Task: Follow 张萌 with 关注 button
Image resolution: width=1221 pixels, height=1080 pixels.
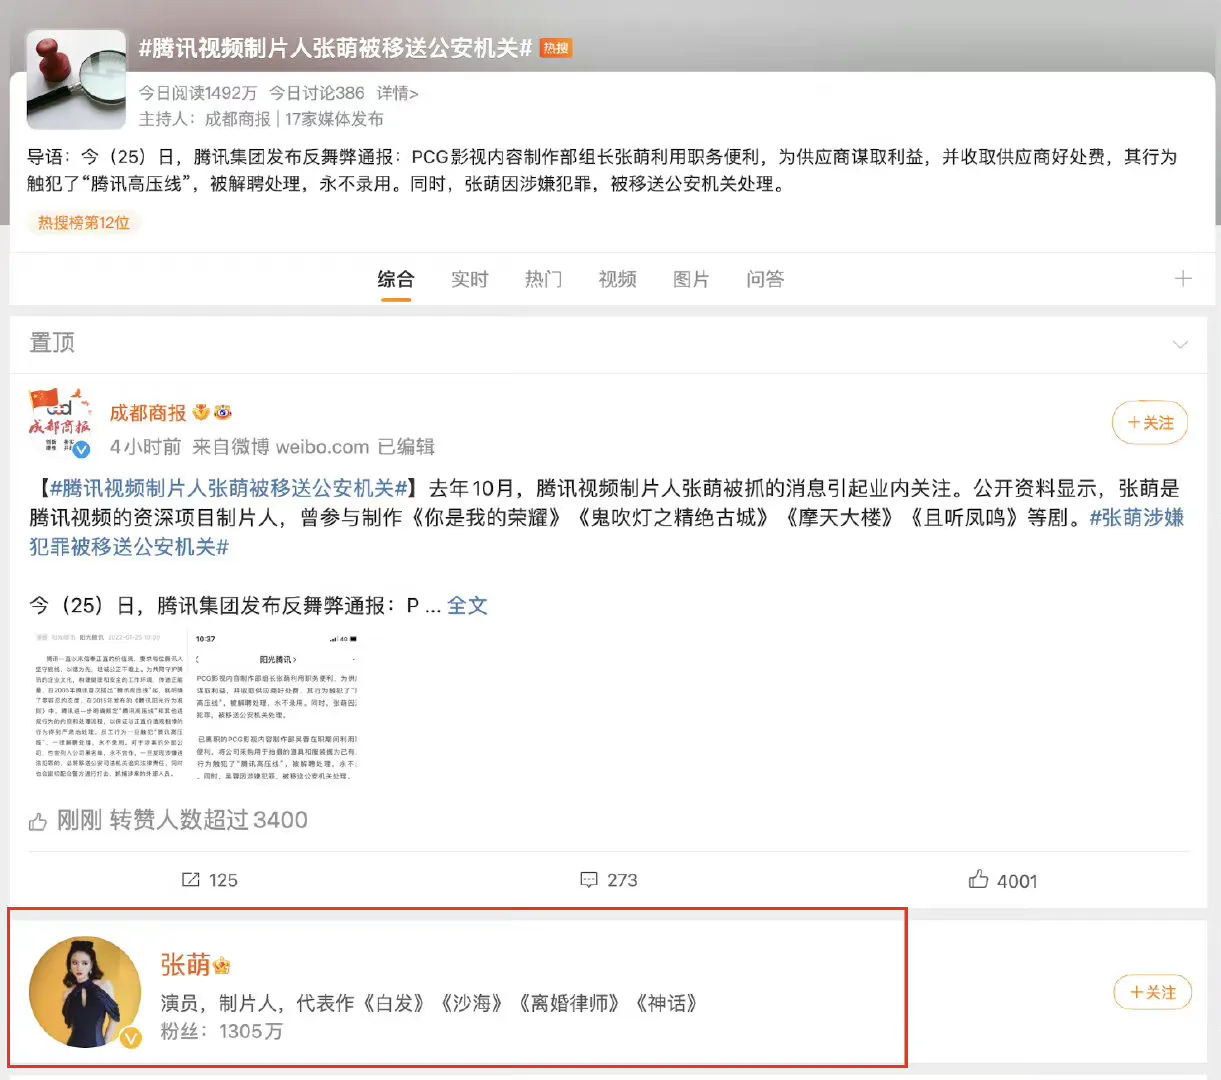Action: (1151, 992)
